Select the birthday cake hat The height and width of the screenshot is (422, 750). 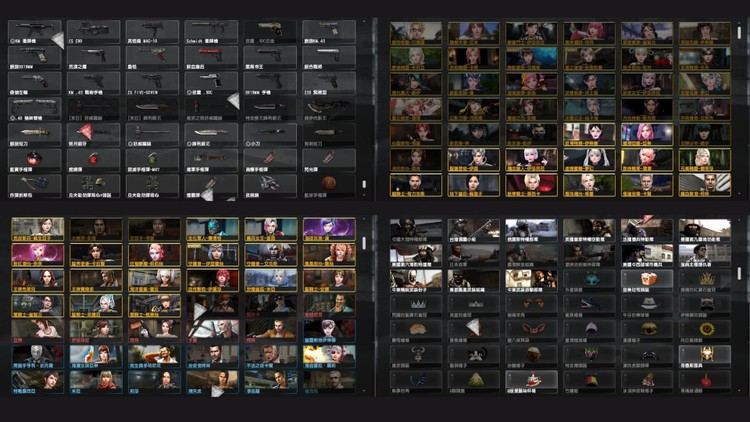click(x=531, y=383)
